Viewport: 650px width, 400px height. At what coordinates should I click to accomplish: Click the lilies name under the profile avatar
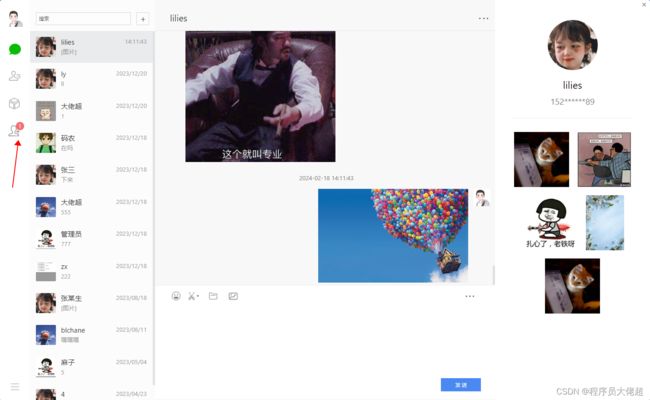pyautogui.click(x=572, y=85)
